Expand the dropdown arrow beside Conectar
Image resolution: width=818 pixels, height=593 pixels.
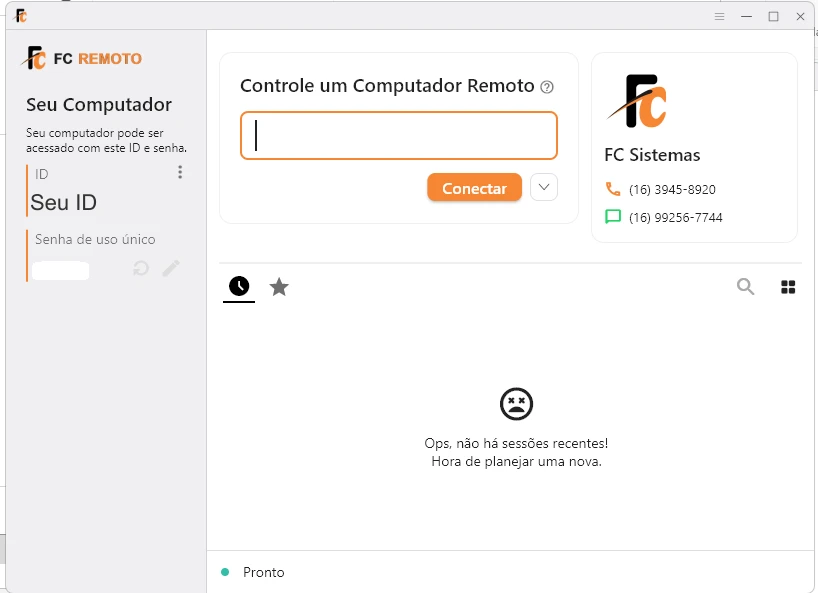pos(544,187)
